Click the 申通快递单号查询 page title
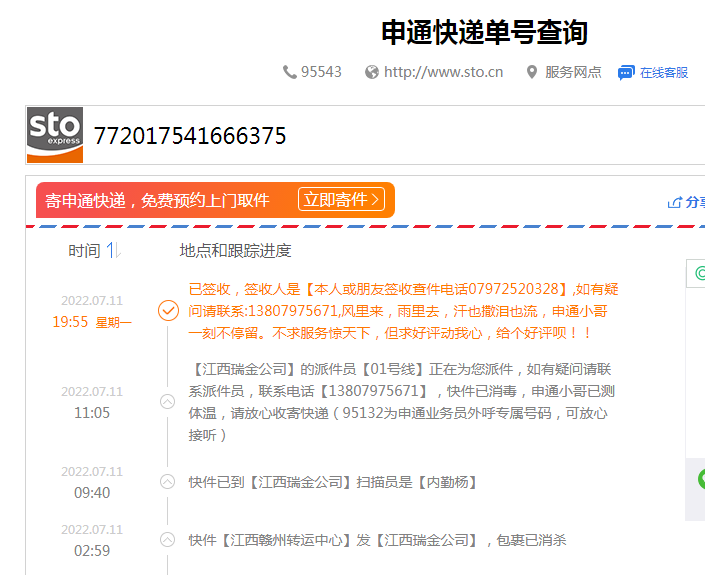Screen dimensions: 705x575 pos(485,32)
